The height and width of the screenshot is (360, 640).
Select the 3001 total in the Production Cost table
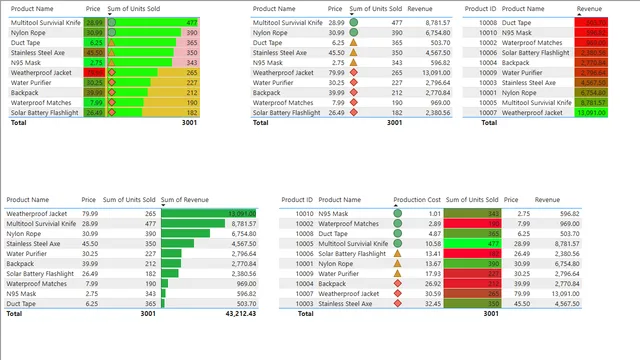pyautogui.click(x=491, y=313)
